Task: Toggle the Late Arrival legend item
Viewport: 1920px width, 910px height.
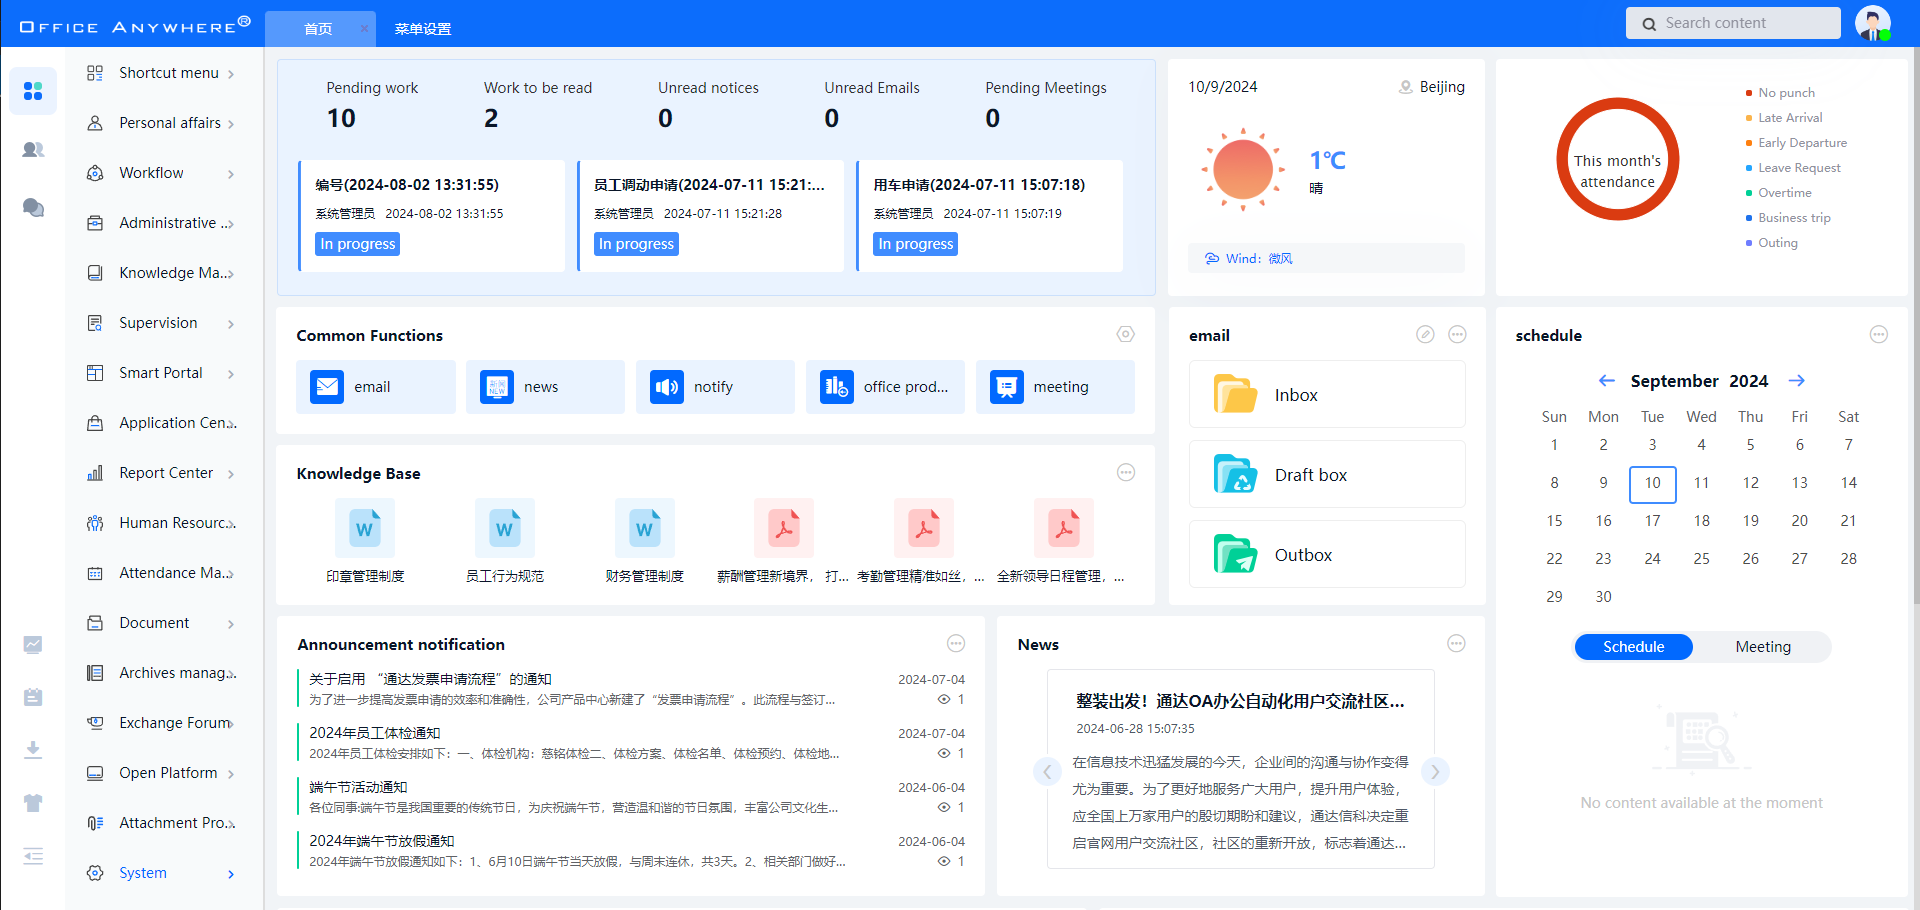Action: tap(1789, 118)
